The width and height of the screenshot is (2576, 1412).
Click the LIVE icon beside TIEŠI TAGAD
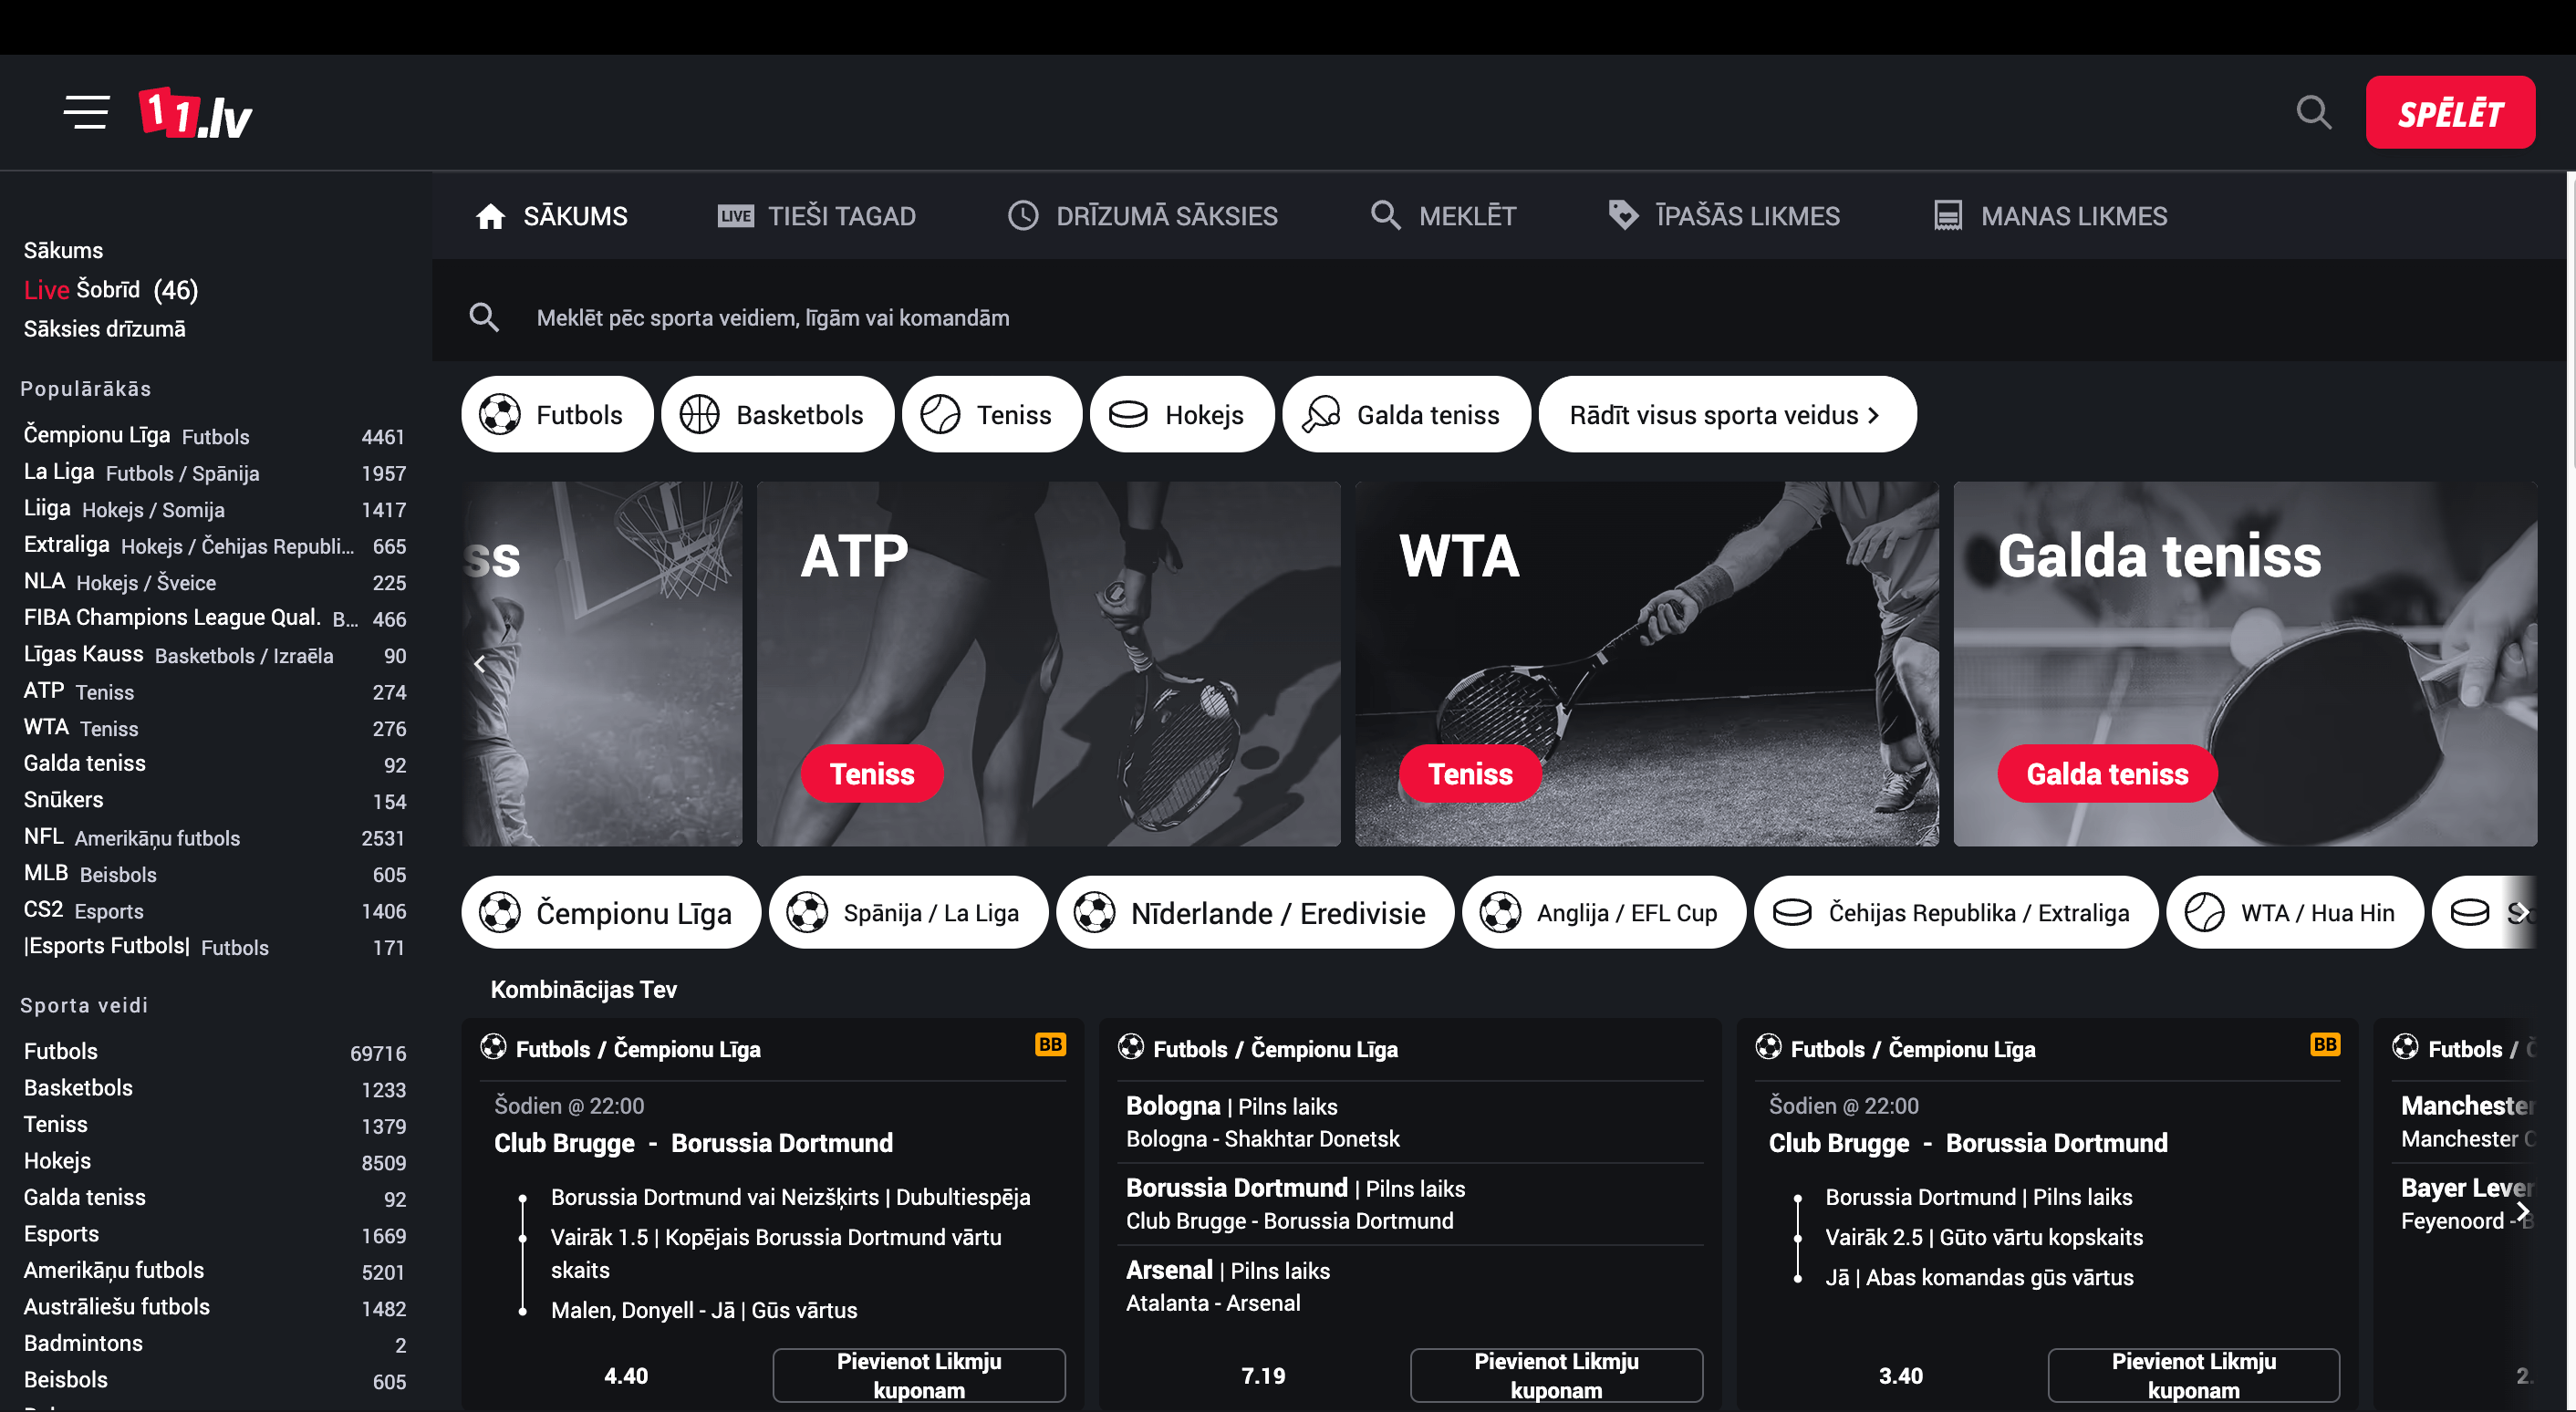(735, 216)
